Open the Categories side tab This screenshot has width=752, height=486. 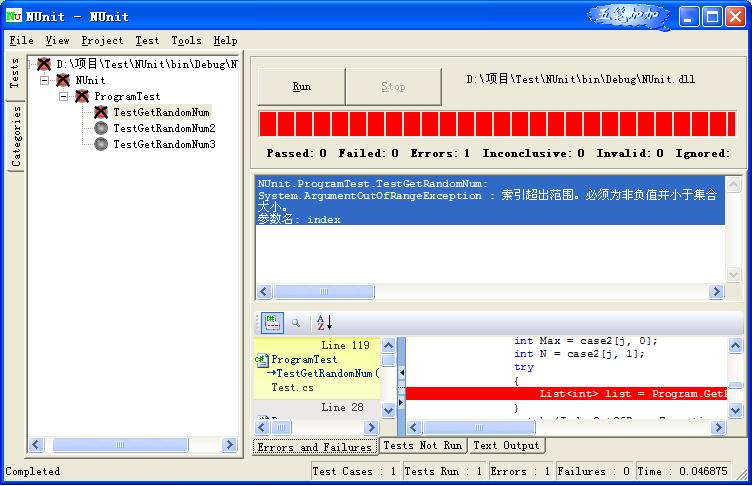point(16,136)
